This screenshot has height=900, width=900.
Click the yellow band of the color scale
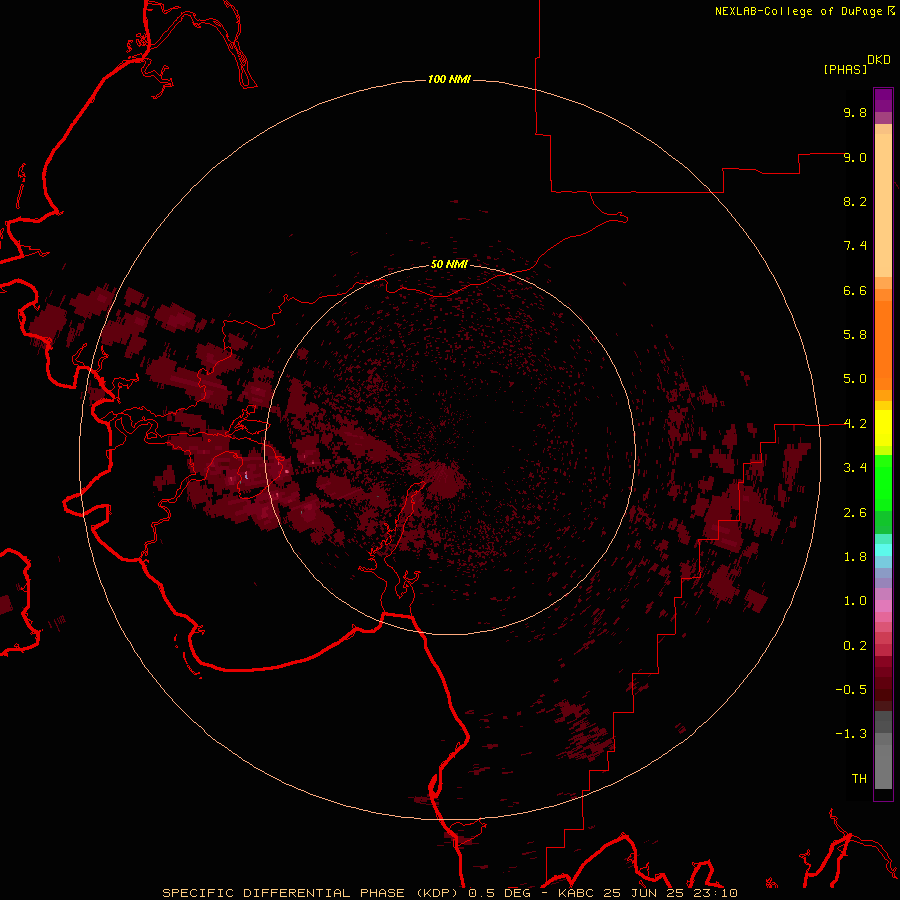(x=883, y=428)
